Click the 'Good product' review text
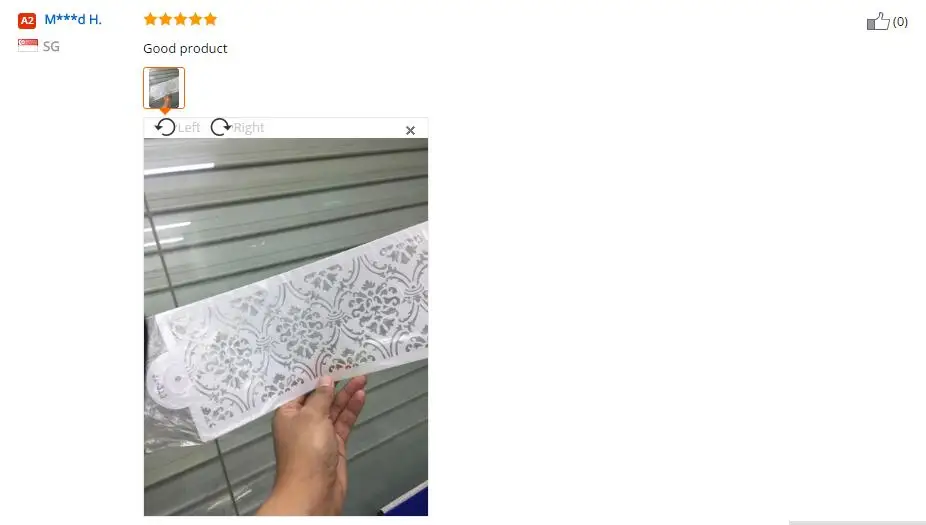Screen dimensions: 926x525 tap(185, 48)
